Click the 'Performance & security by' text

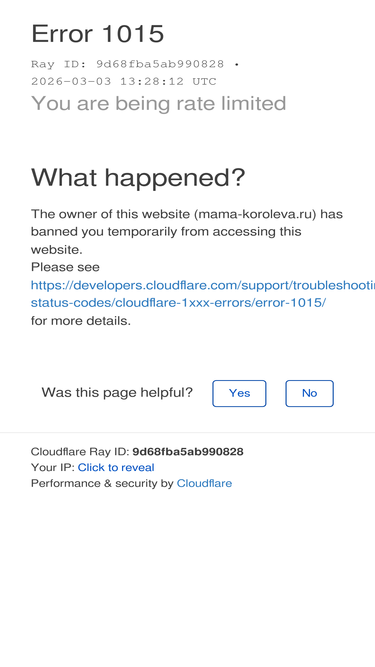click(102, 483)
